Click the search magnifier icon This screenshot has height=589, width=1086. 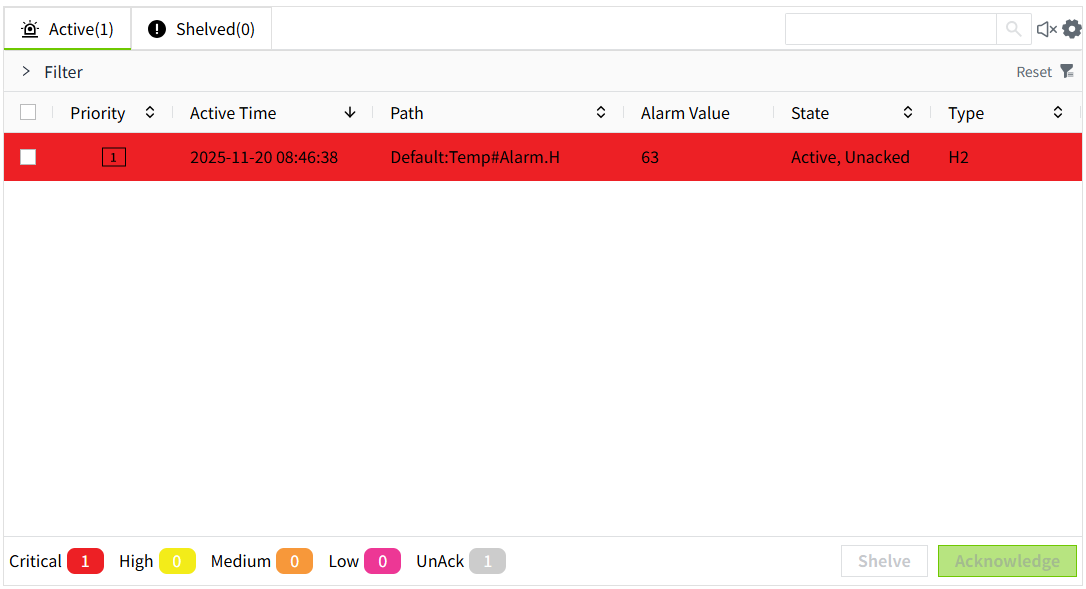point(1013,29)
